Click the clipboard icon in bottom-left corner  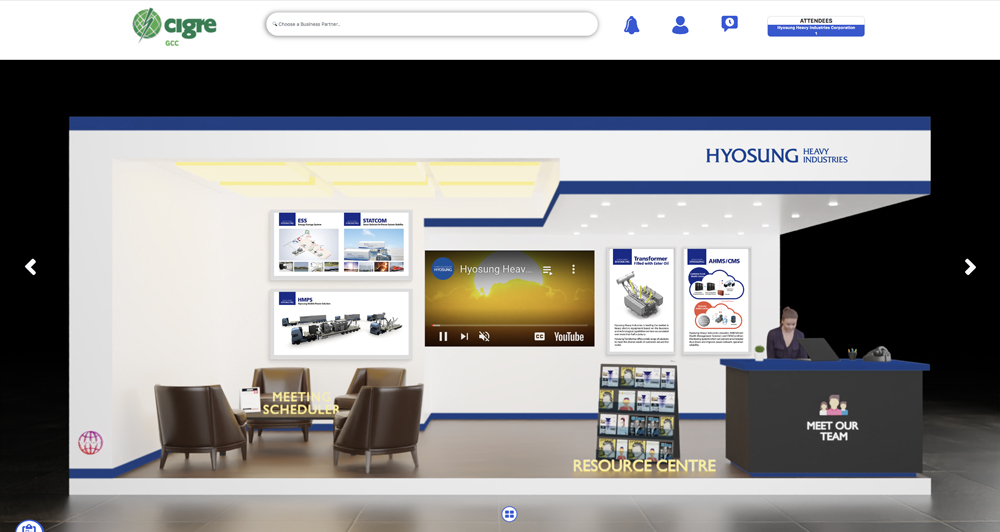29,526
